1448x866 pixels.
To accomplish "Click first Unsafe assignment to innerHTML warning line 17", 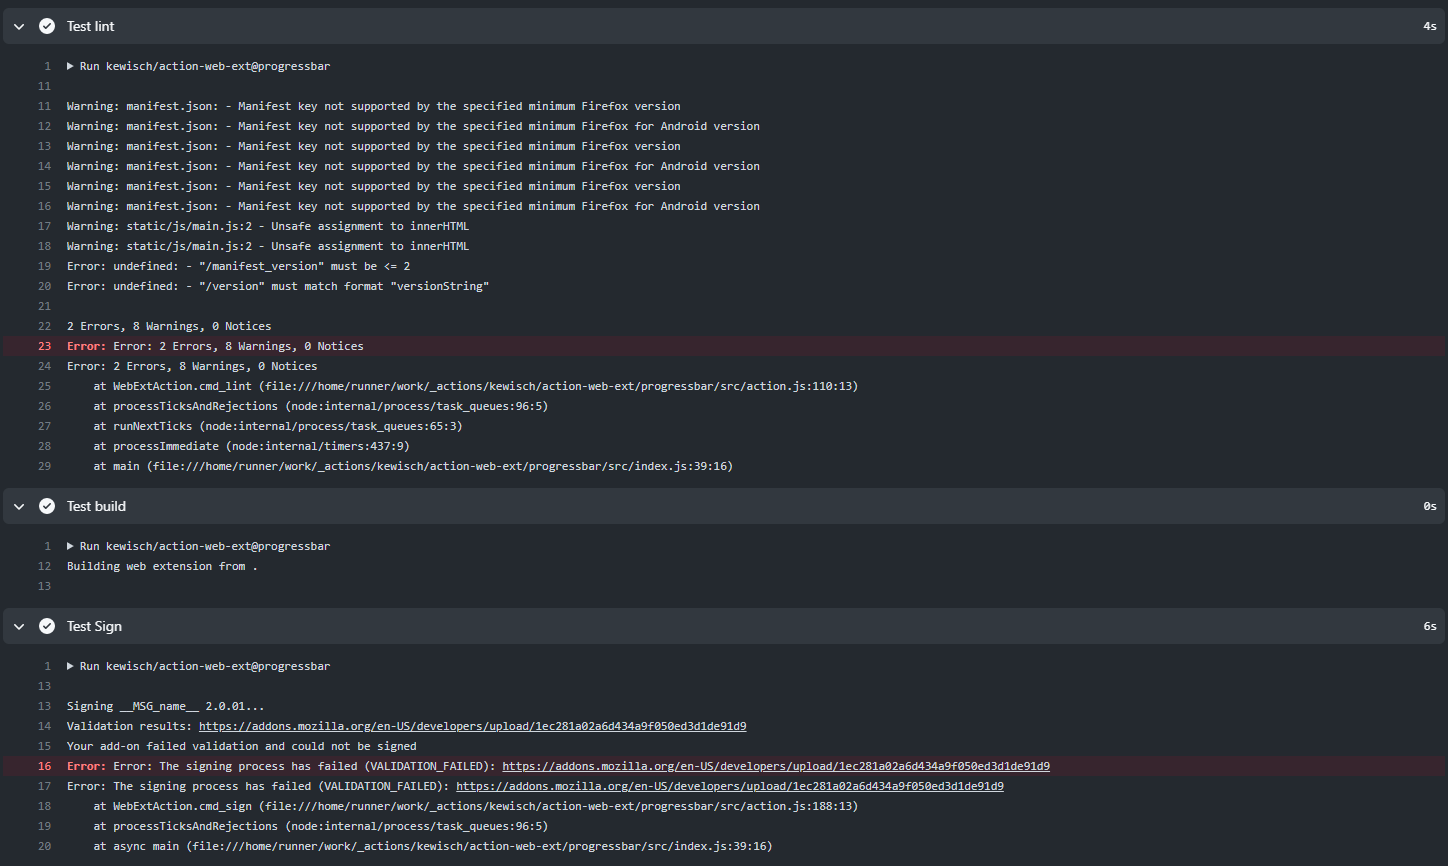I will click(x=268, y=226).
